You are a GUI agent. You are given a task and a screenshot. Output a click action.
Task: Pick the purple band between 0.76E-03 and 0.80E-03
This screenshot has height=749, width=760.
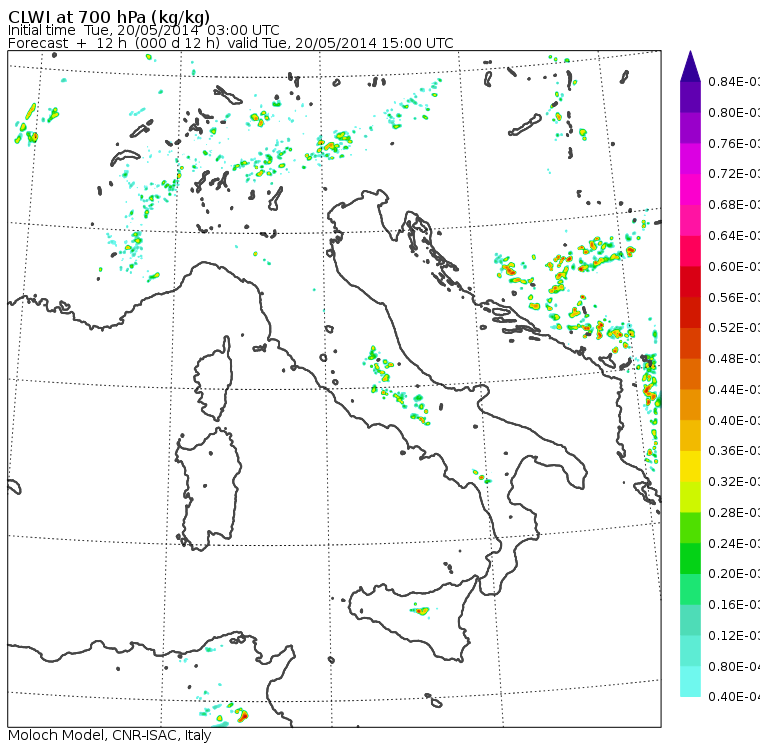pos(690,128)
